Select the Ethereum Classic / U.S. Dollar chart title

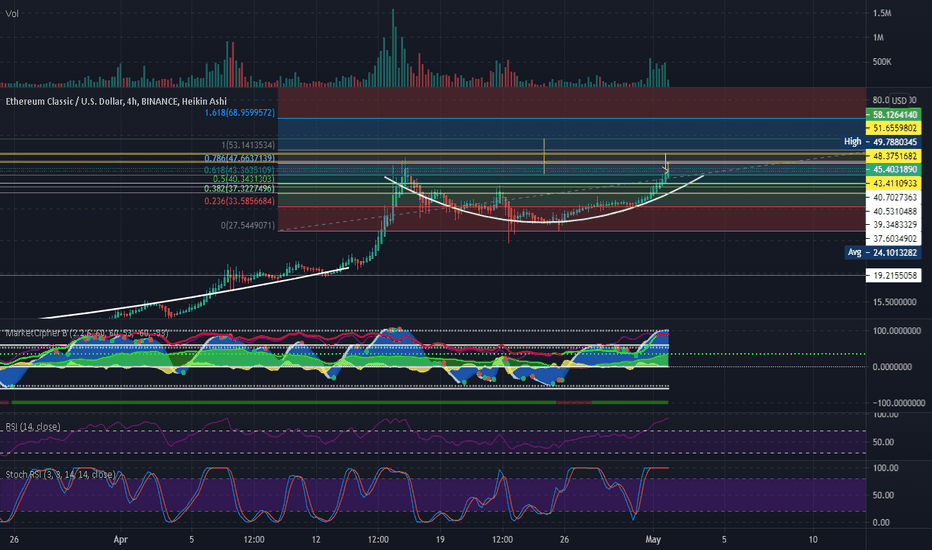point(116,101)
